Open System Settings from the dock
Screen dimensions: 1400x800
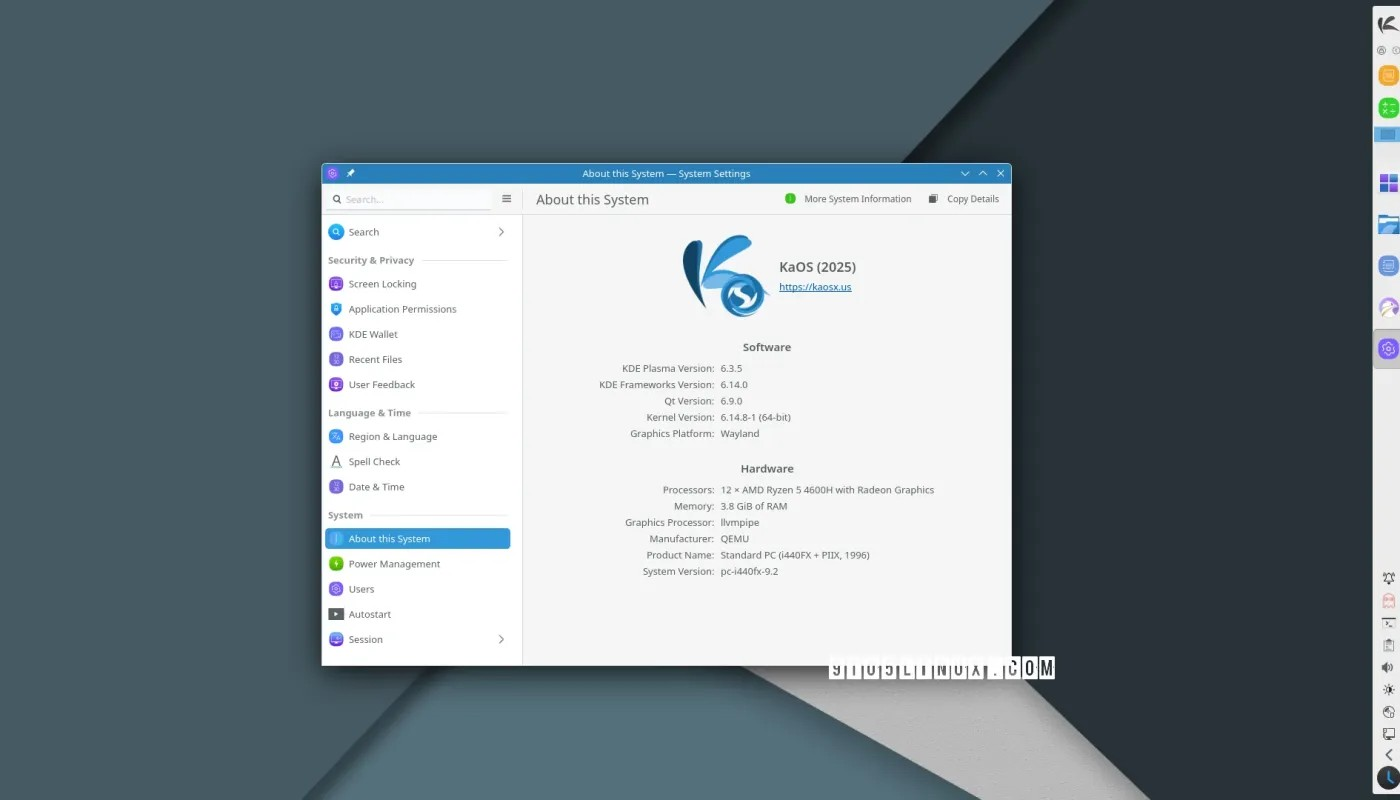[x=1387, y=348]
